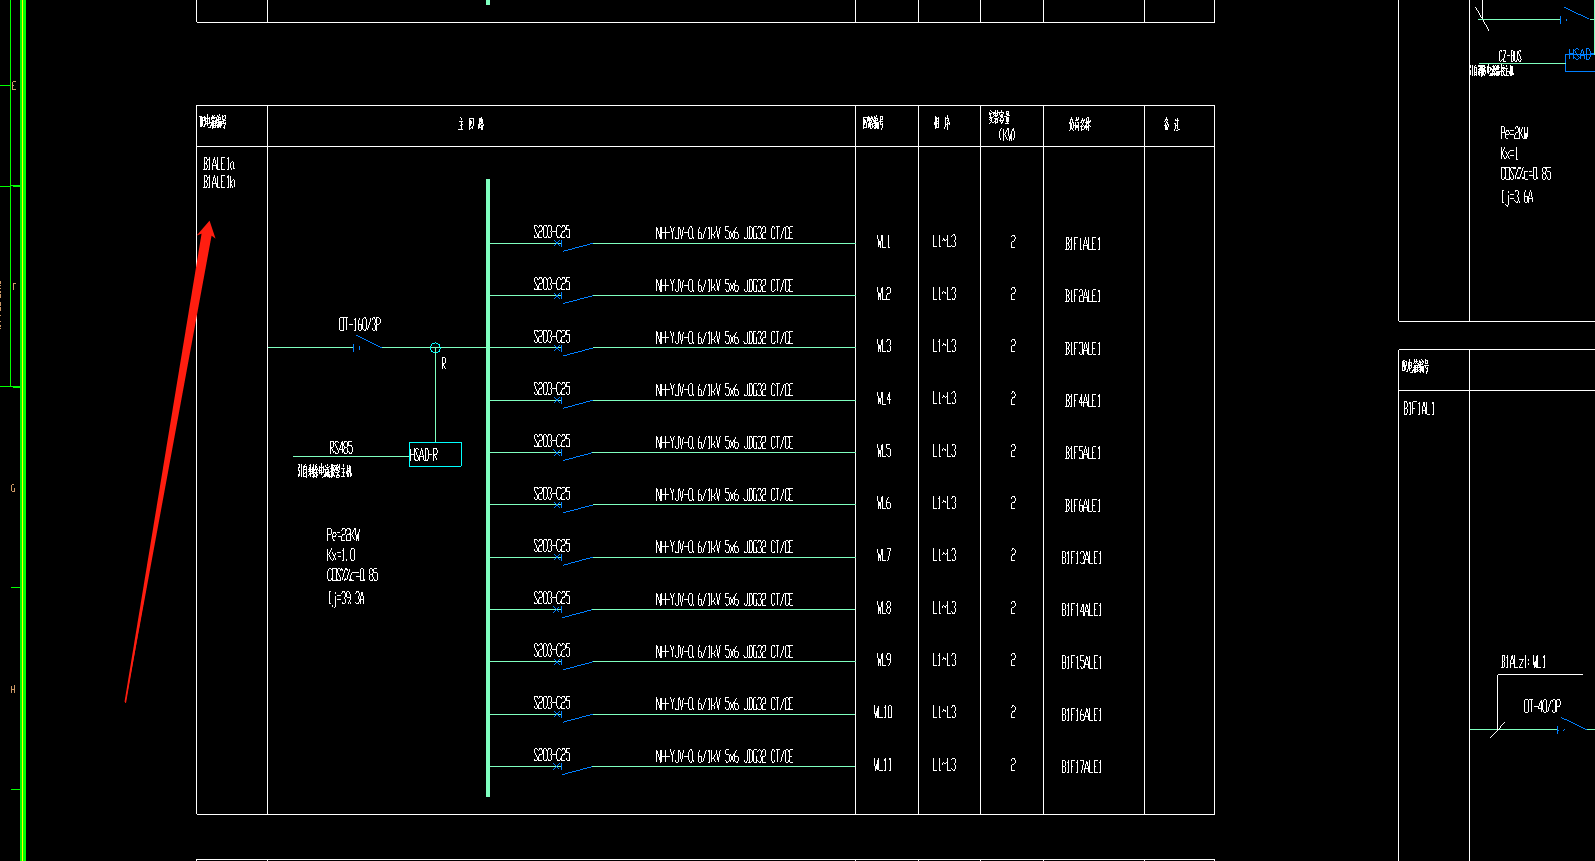The width and height of the screenshot is (1595, 861).
Task: Click the Ij=39.3A calculated current text
Action: click(345, 598)
